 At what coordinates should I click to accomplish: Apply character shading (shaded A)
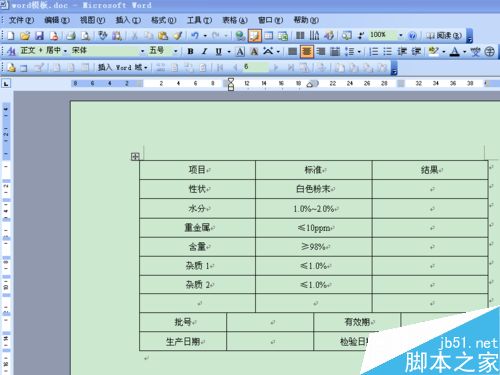[254, 51]
